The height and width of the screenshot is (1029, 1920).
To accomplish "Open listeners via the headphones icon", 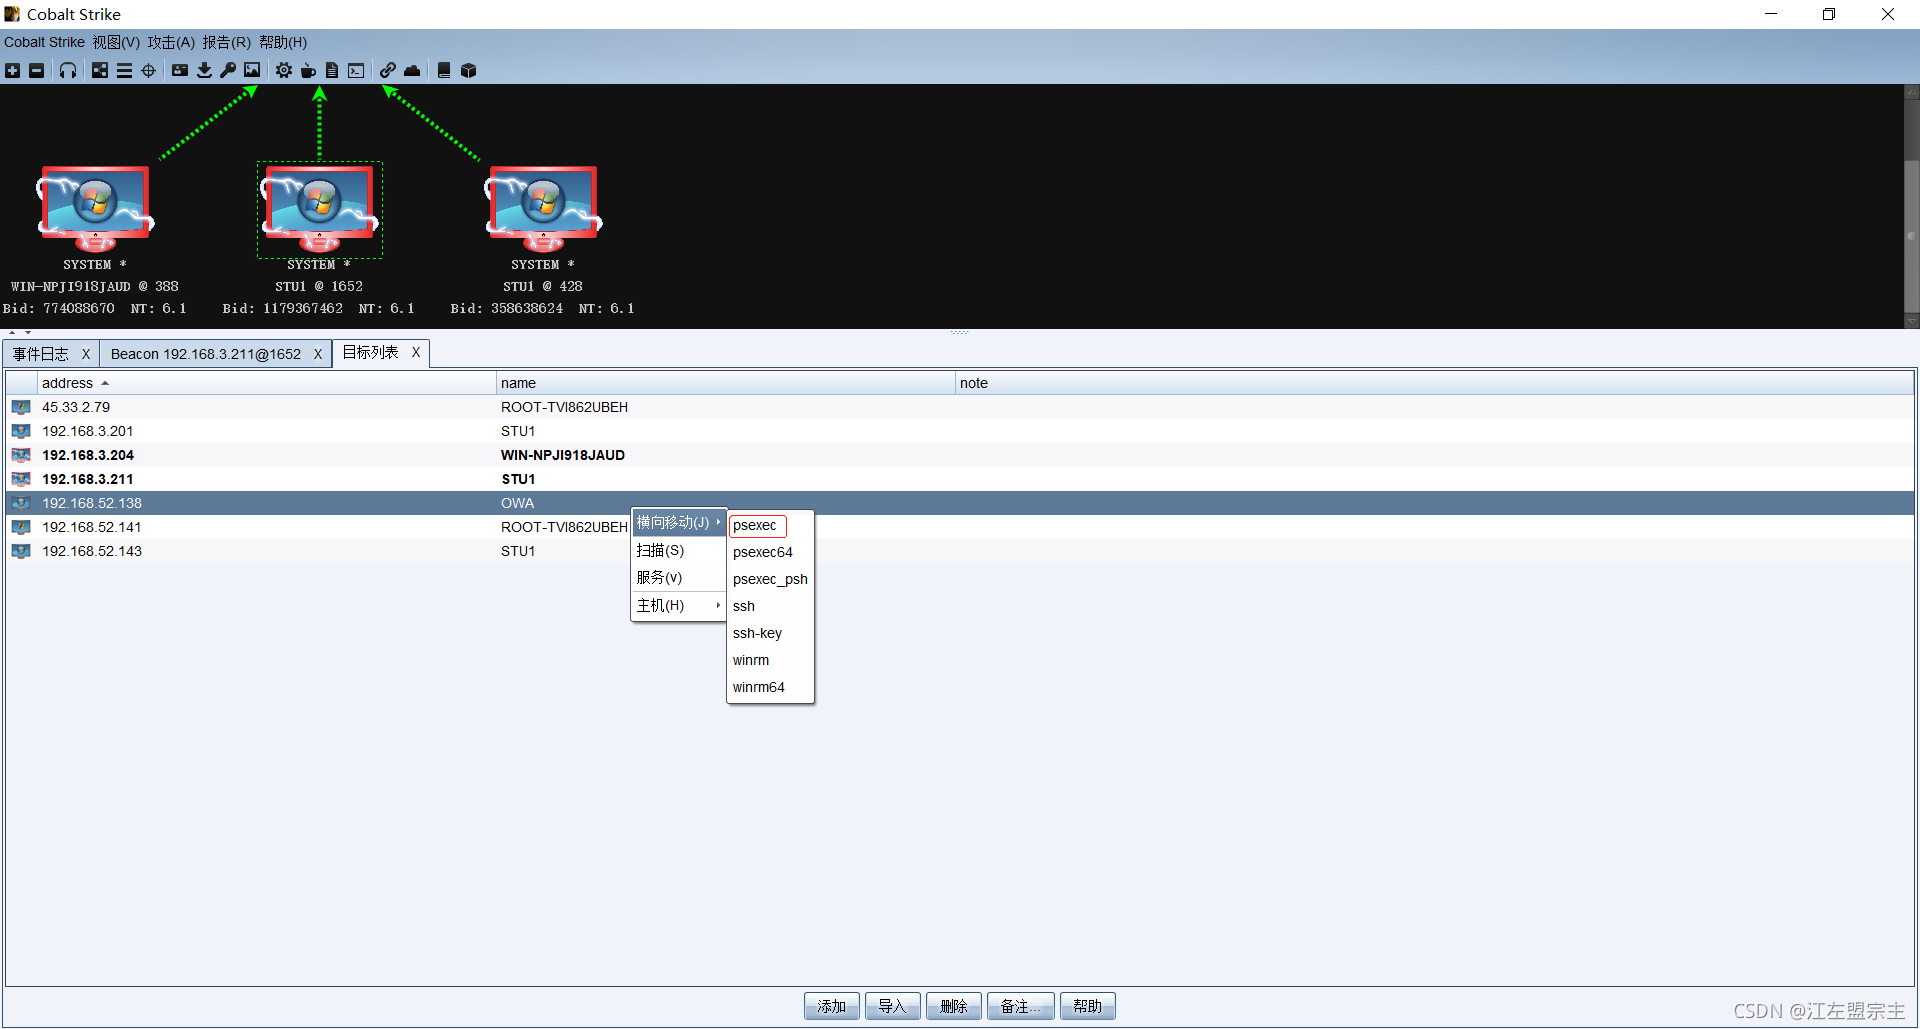I will point(68,70).
